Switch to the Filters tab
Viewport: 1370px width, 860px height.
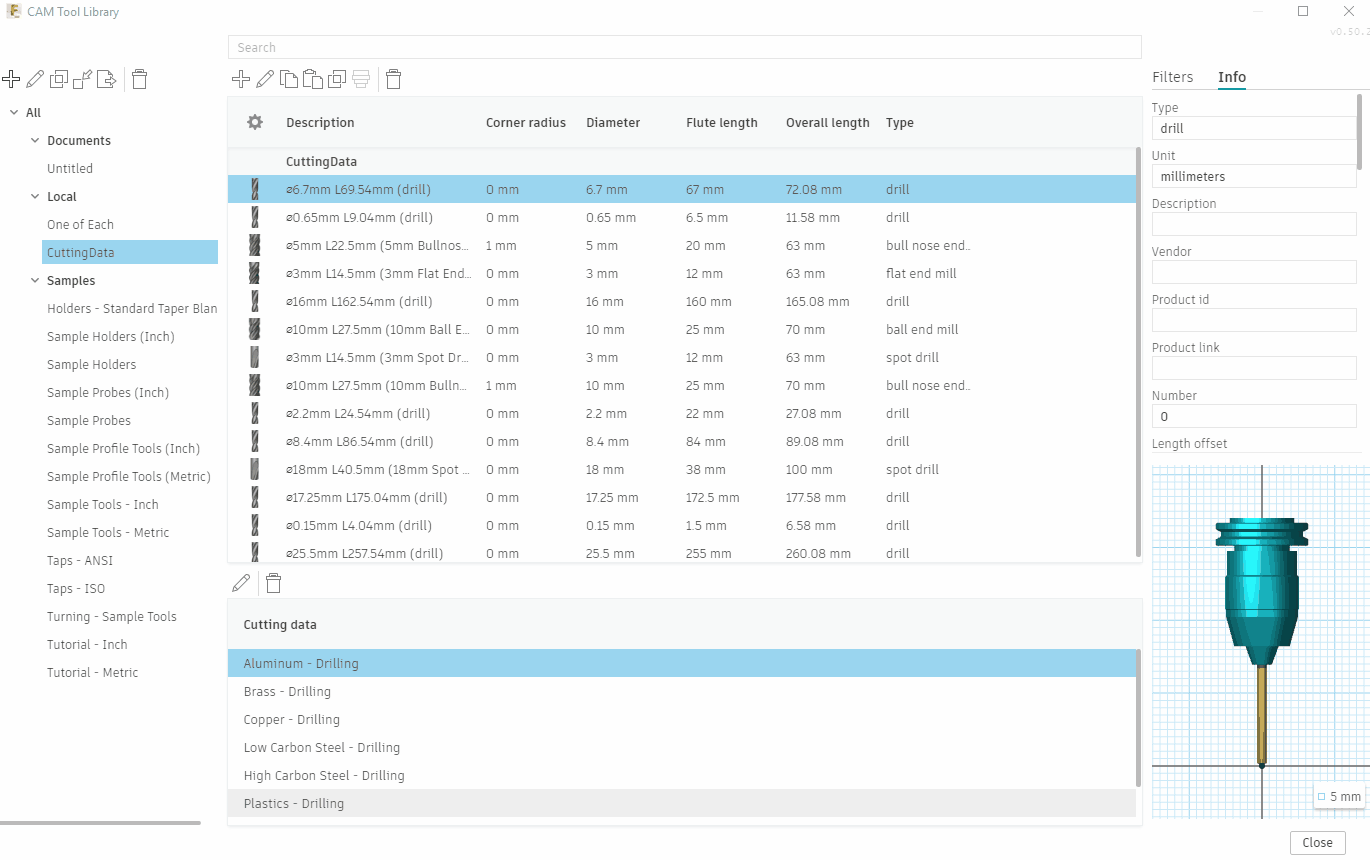(x=1172, y=77)
